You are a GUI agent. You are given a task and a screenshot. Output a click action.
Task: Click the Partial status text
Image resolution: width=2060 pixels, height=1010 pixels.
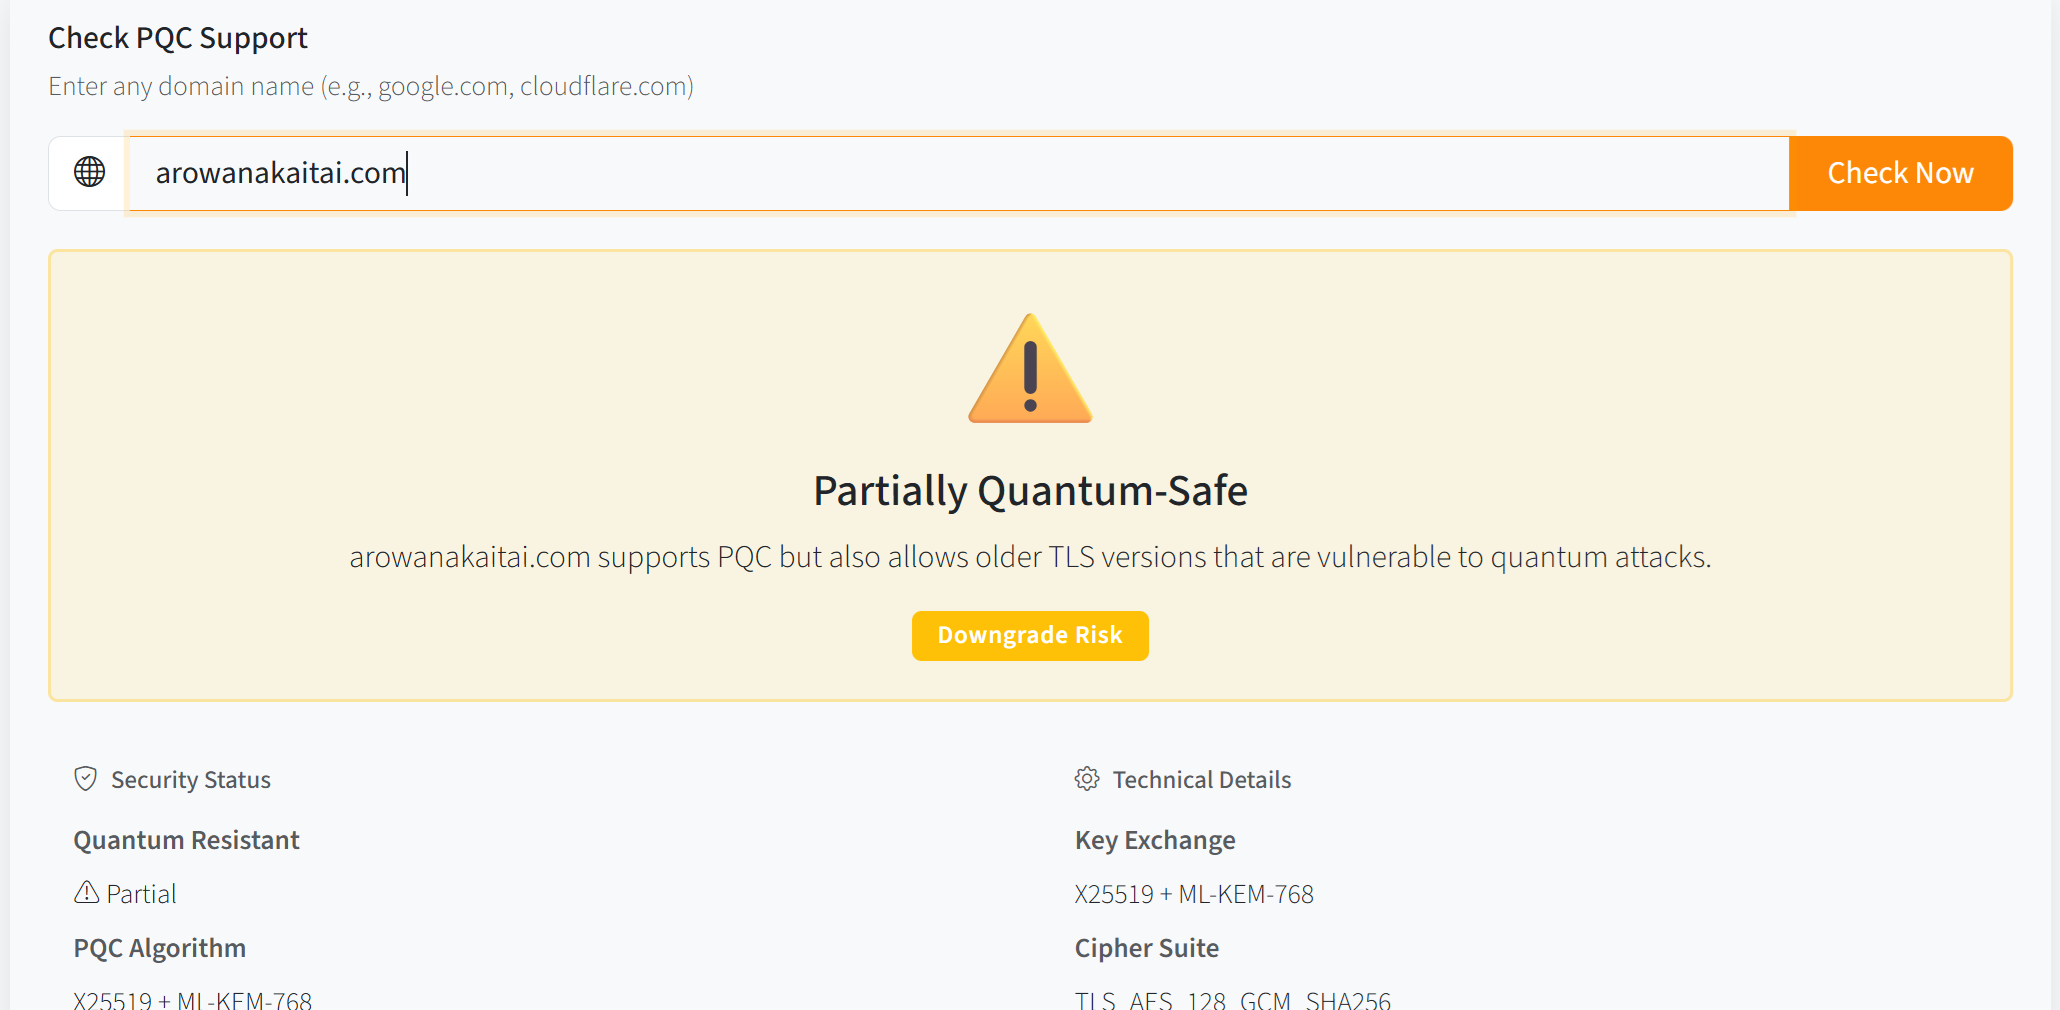[141, 894]
